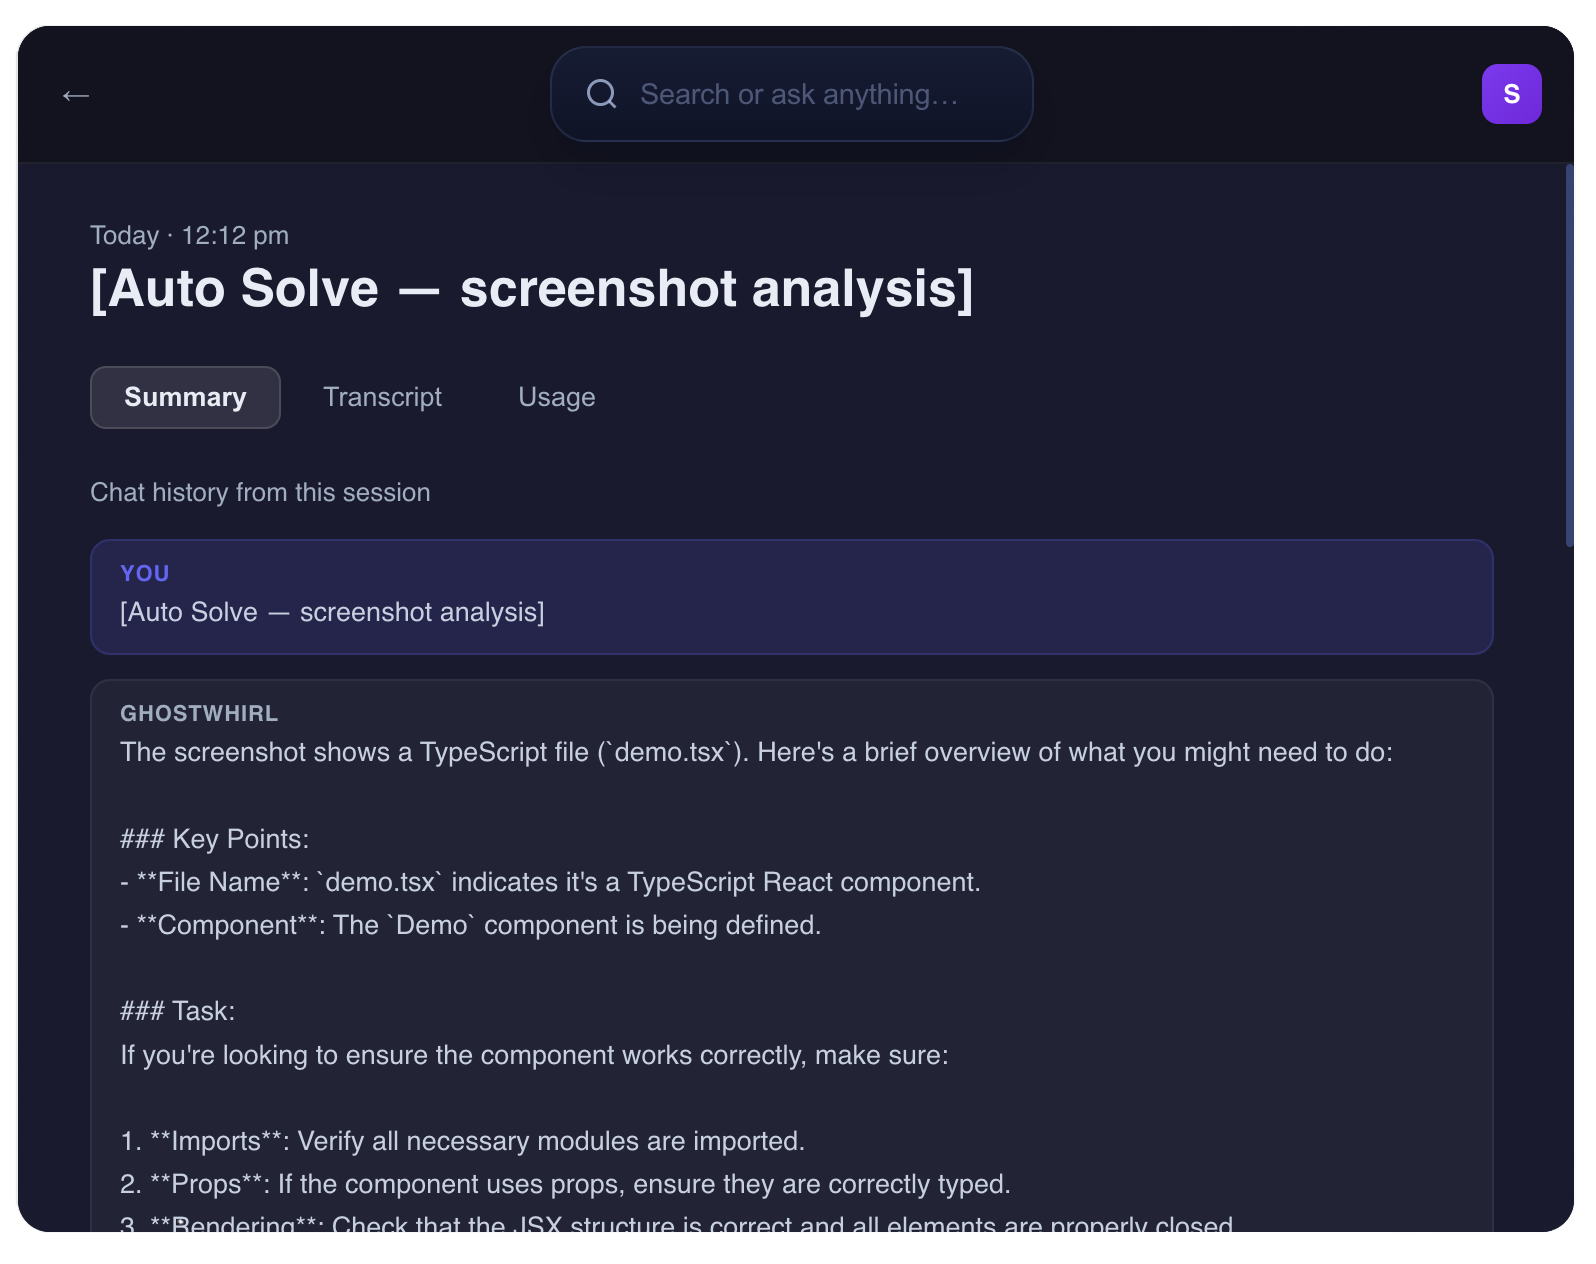Click the vertical scrollbar thumb on the right

point(1569,355)
